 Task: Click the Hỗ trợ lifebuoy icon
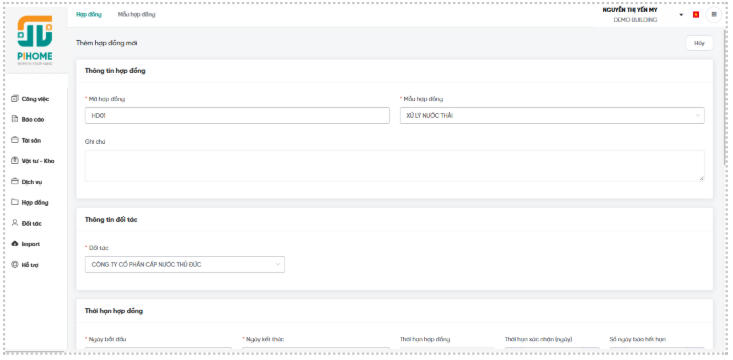[x=14, y=265]
